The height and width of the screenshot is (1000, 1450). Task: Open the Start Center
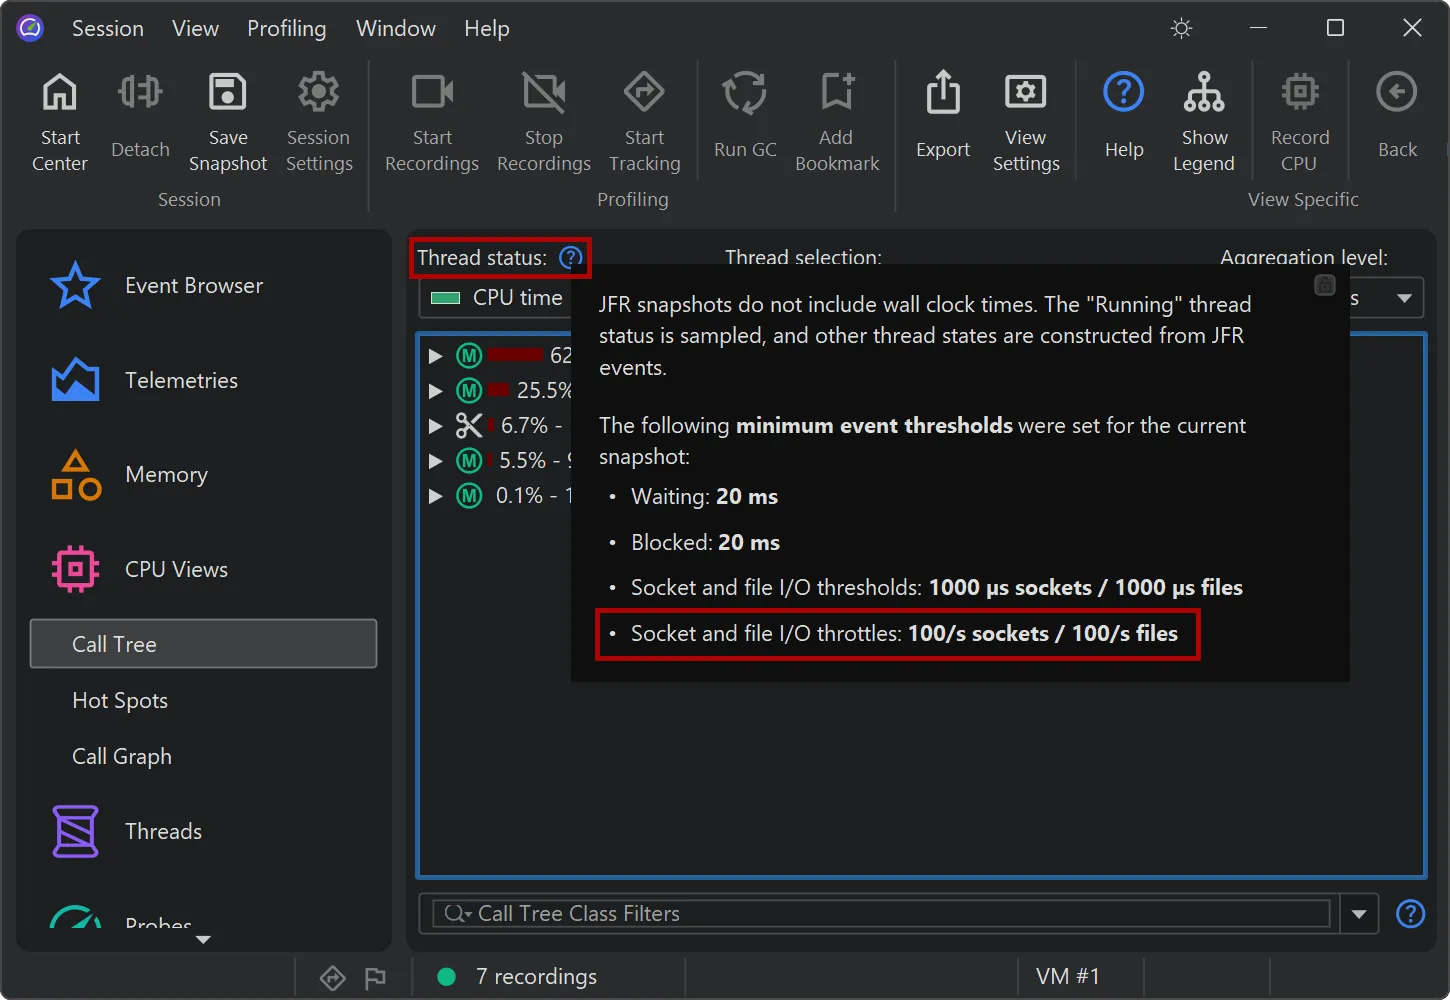[59, 118]
